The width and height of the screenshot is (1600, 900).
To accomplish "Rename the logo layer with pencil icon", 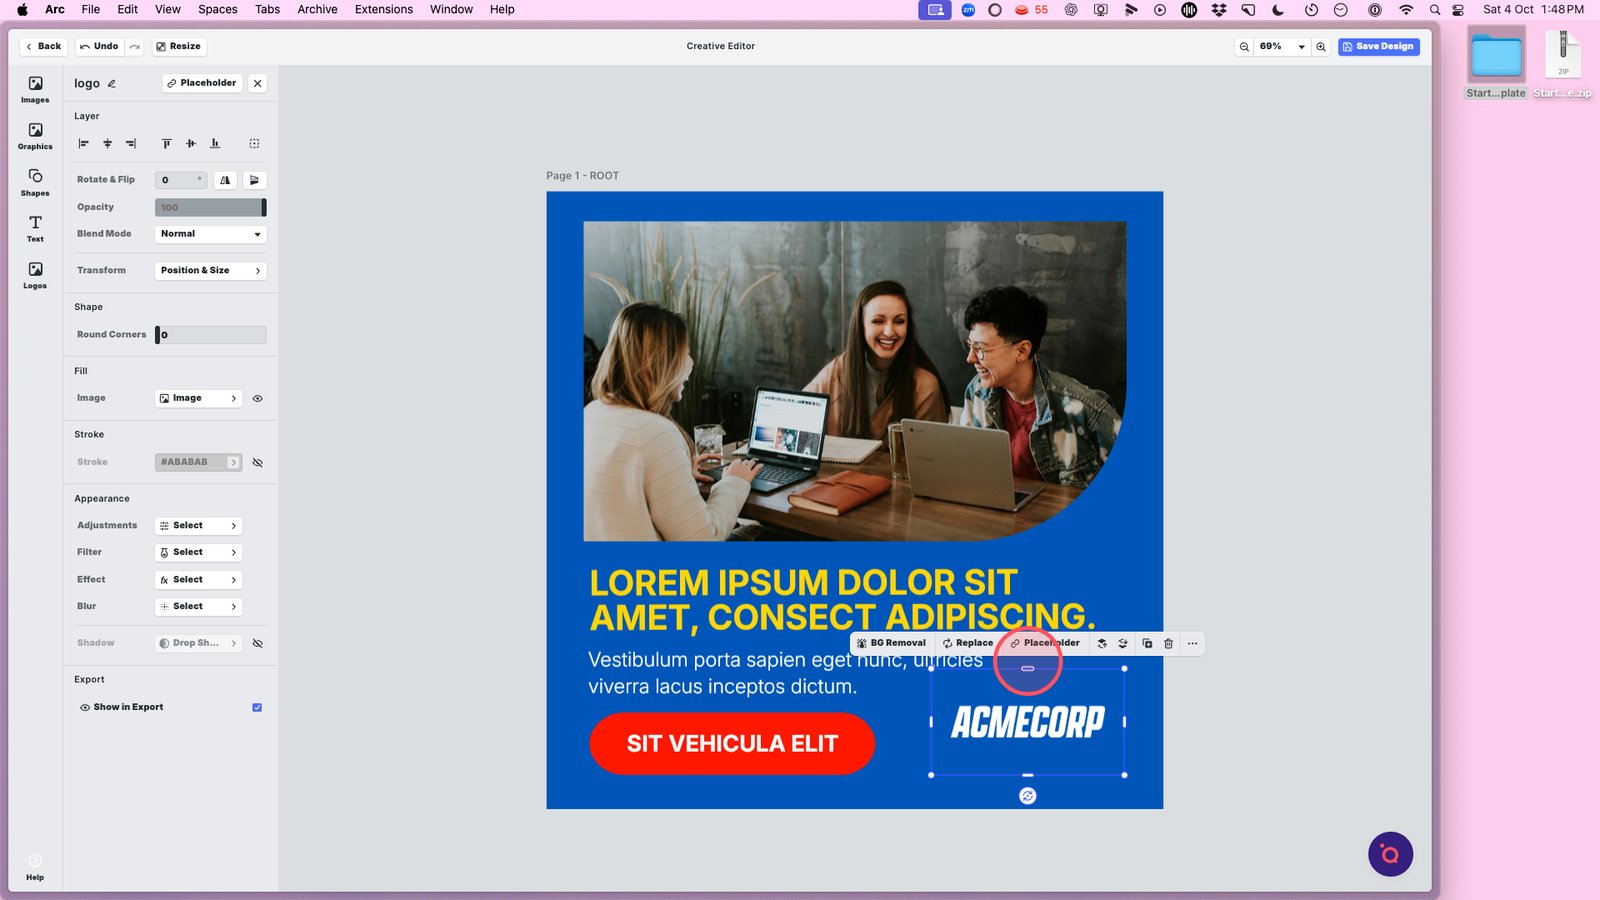I will (112, 84).
